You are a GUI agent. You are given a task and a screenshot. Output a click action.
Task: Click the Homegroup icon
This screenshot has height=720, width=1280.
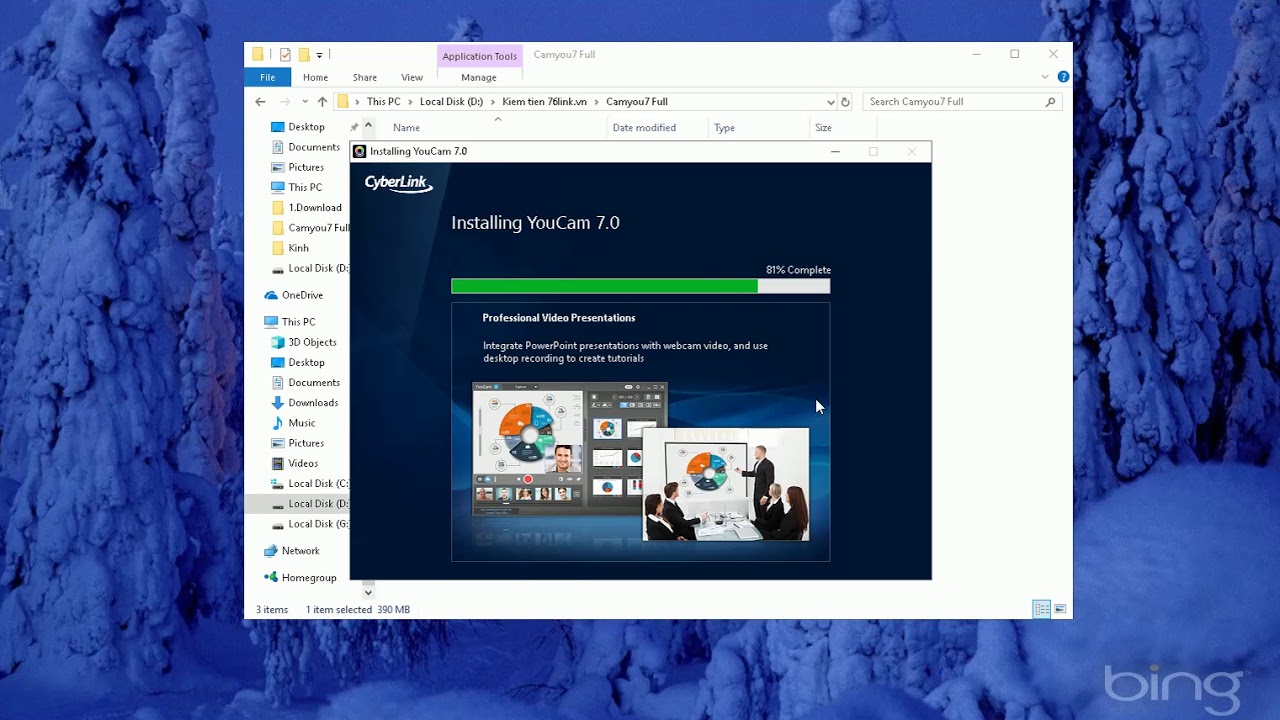pos(271,577)
